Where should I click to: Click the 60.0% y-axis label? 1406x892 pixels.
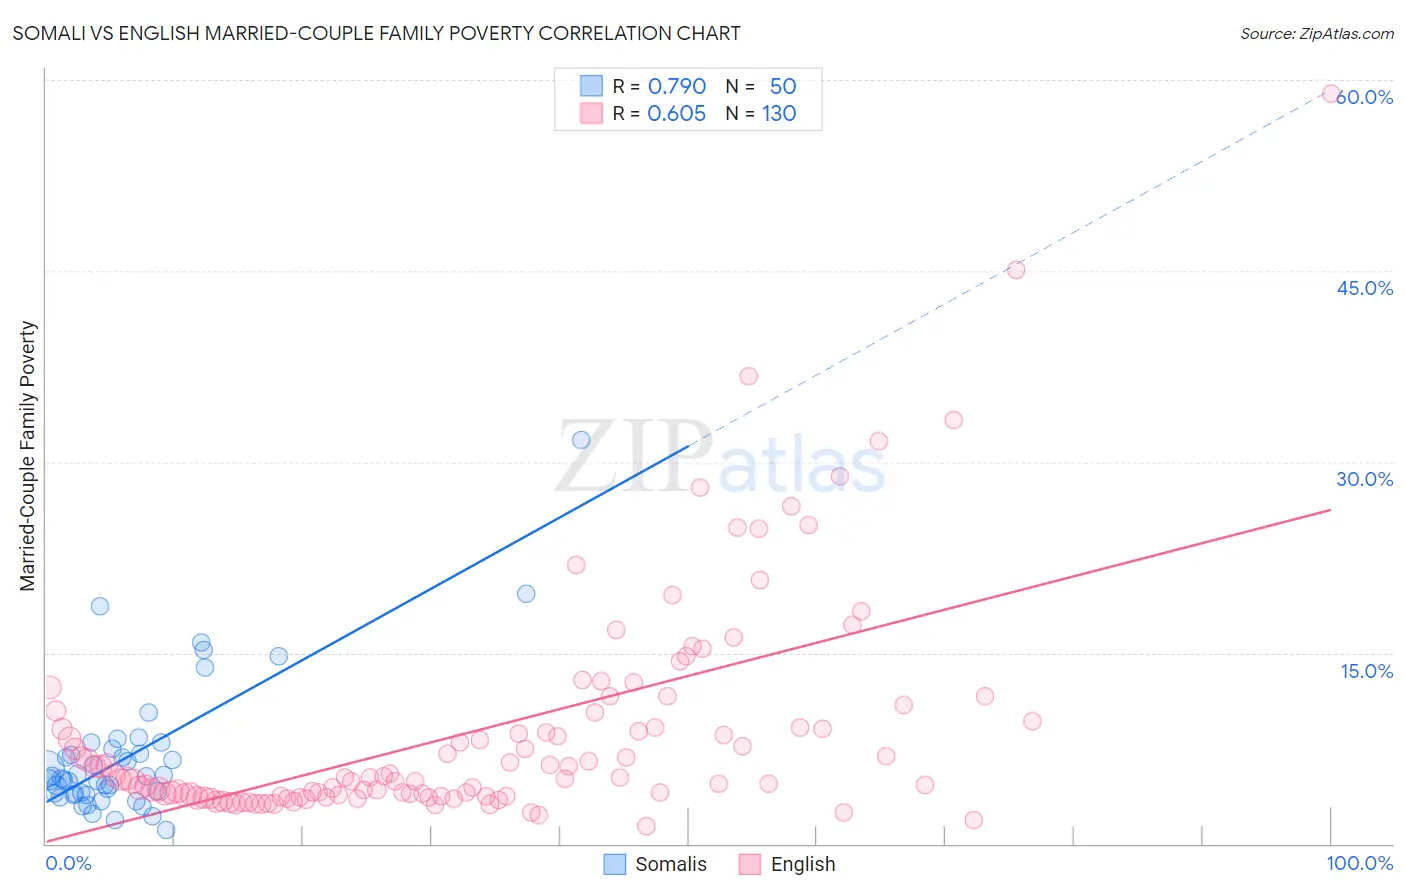(1366, 97)
